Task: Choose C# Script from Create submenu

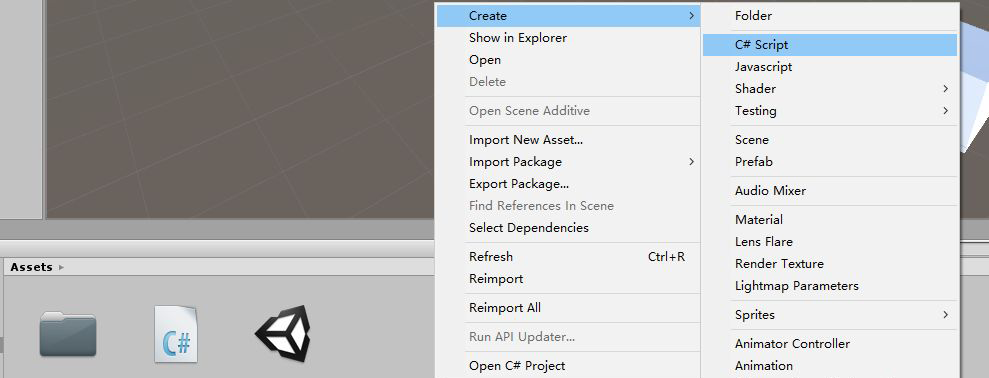Action: 829,45
